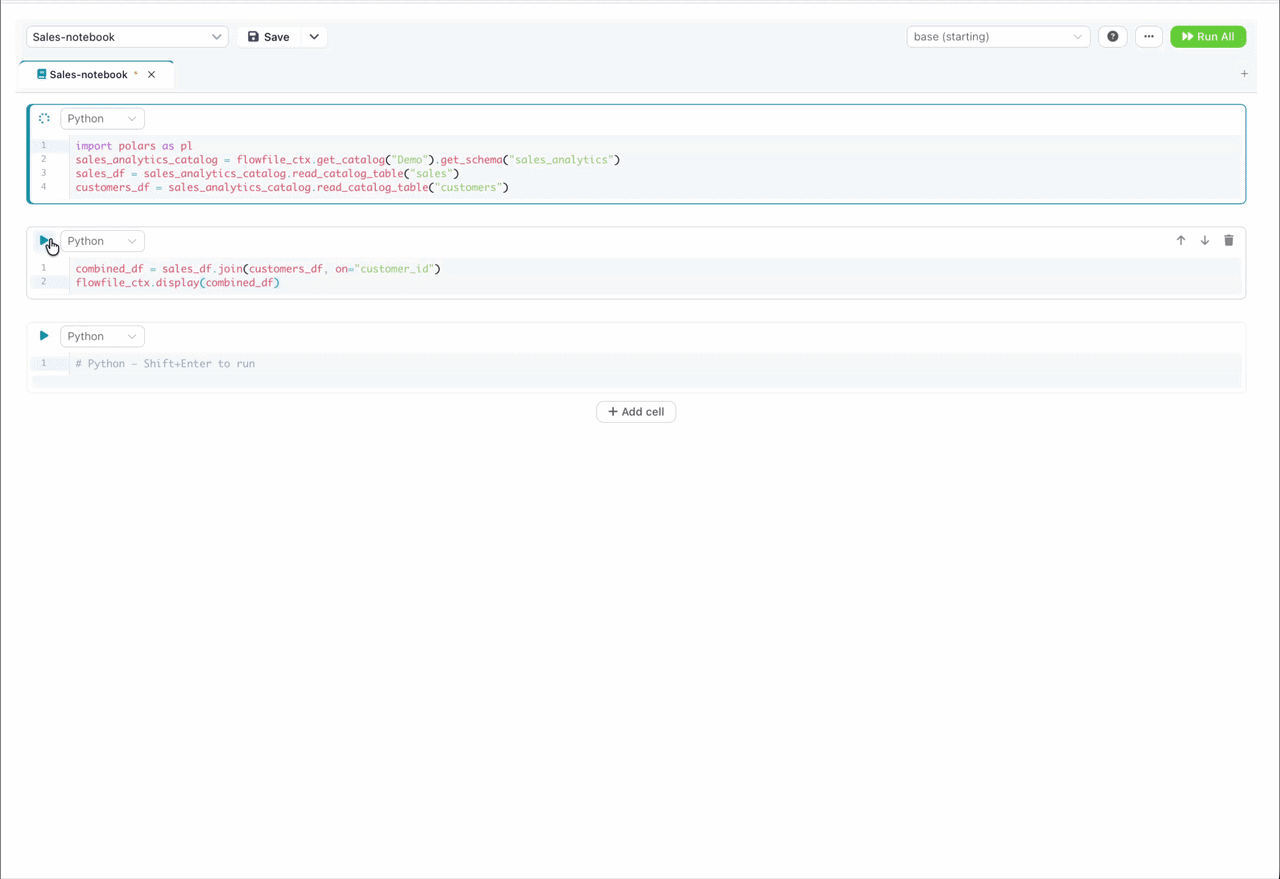
Task: Click the combined_df join code line
Action: pyautogui.click(x=258, y=269)
